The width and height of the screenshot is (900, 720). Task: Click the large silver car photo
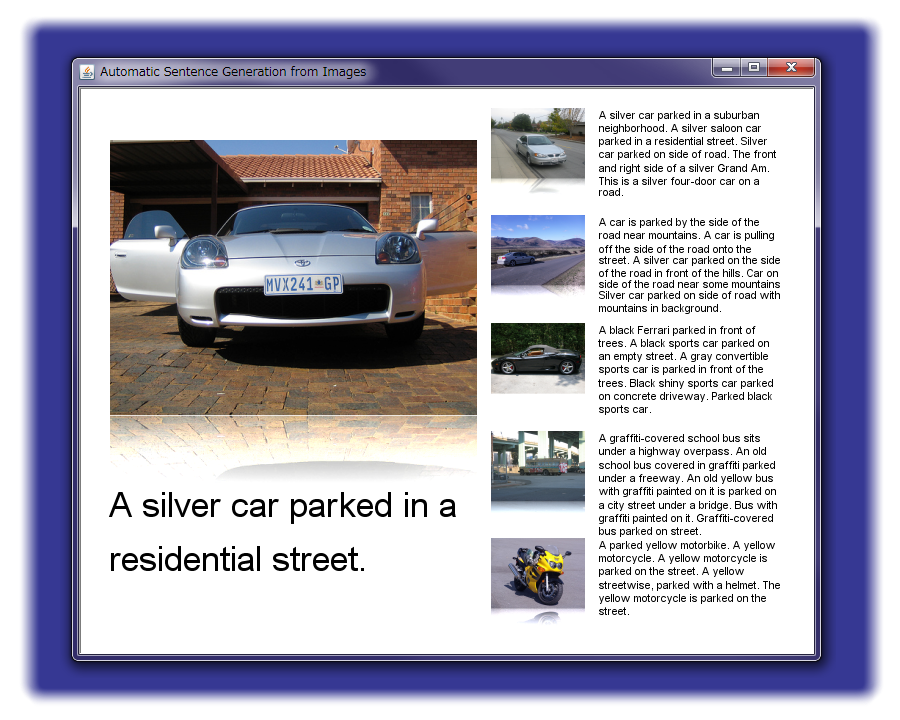pyautogui.click(x=293, y=277)
